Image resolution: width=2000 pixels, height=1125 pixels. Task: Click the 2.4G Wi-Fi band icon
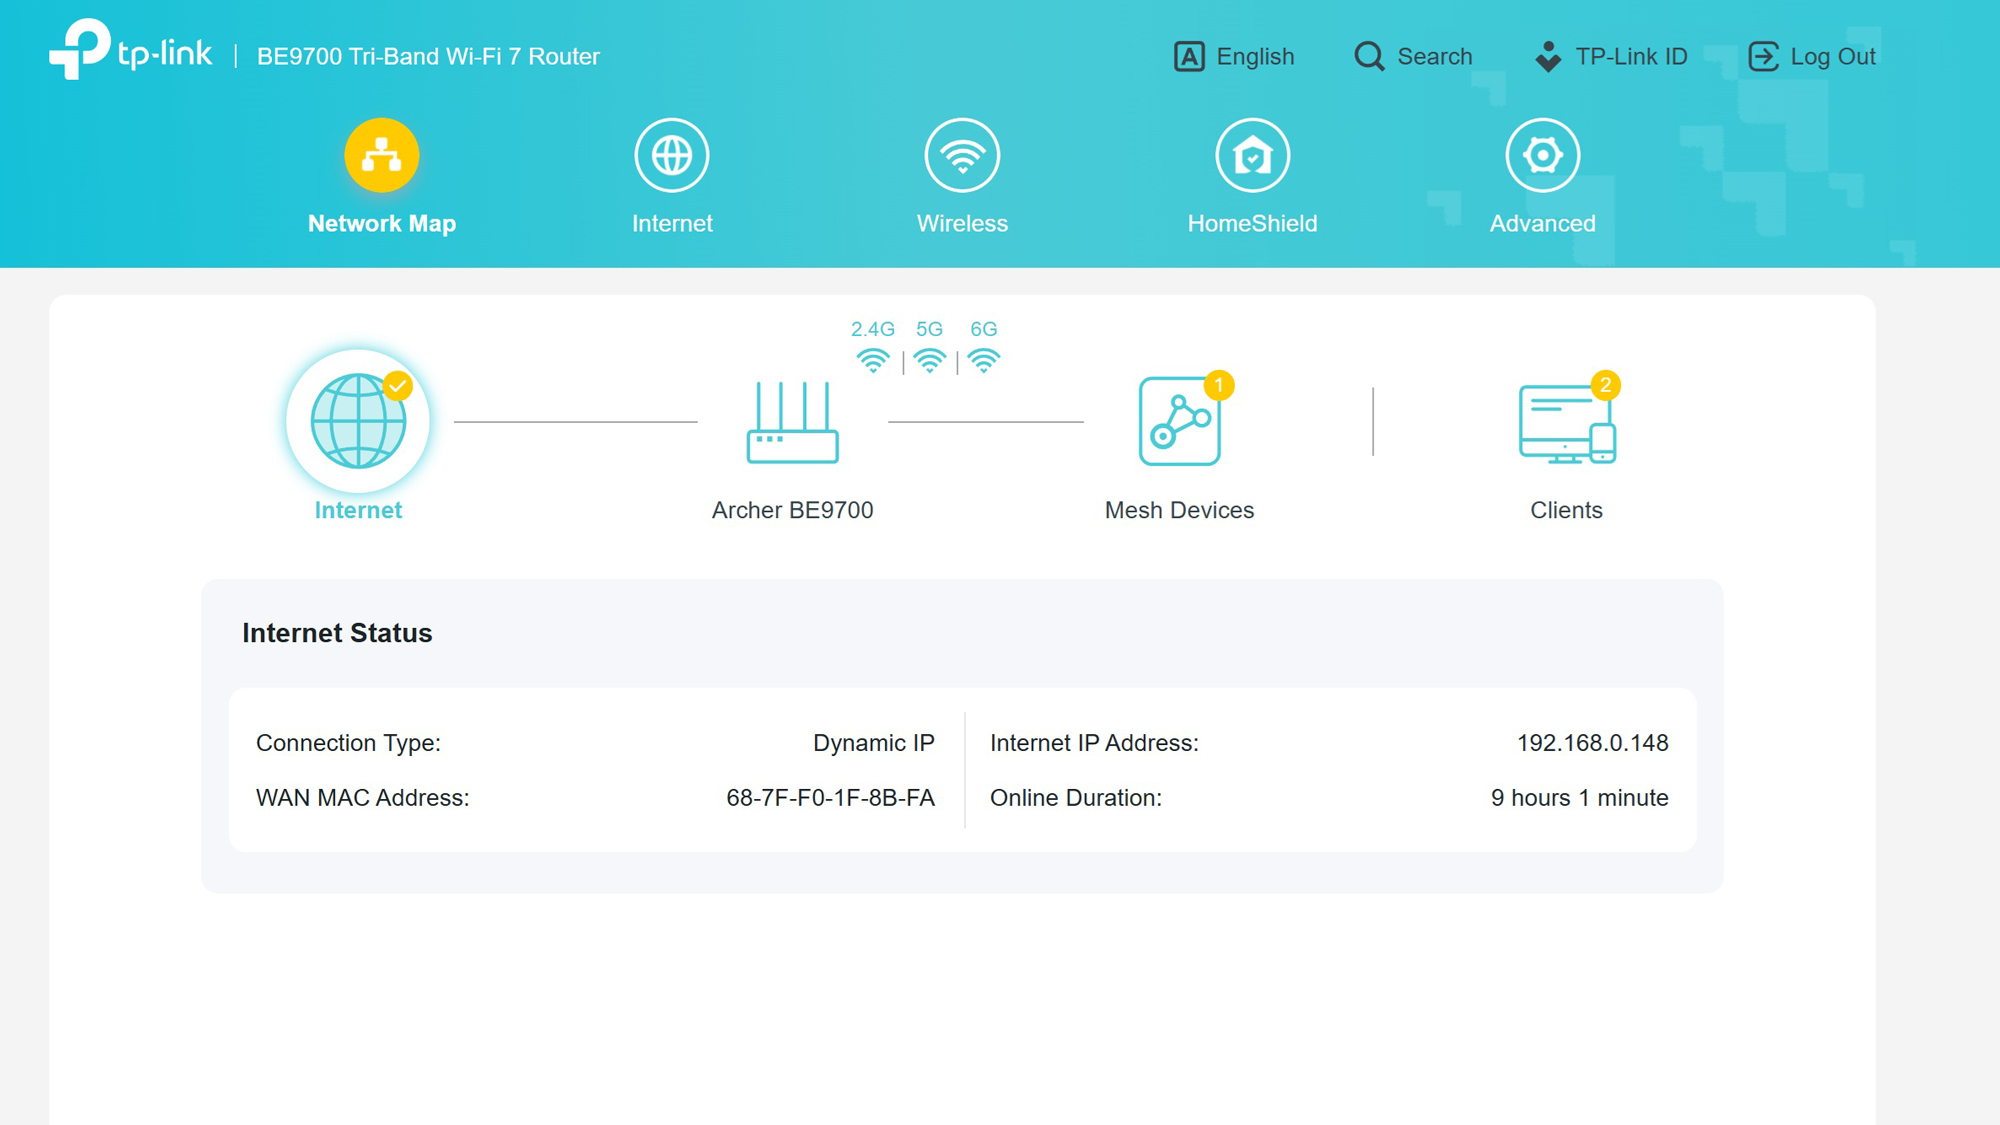pos(872,360)
